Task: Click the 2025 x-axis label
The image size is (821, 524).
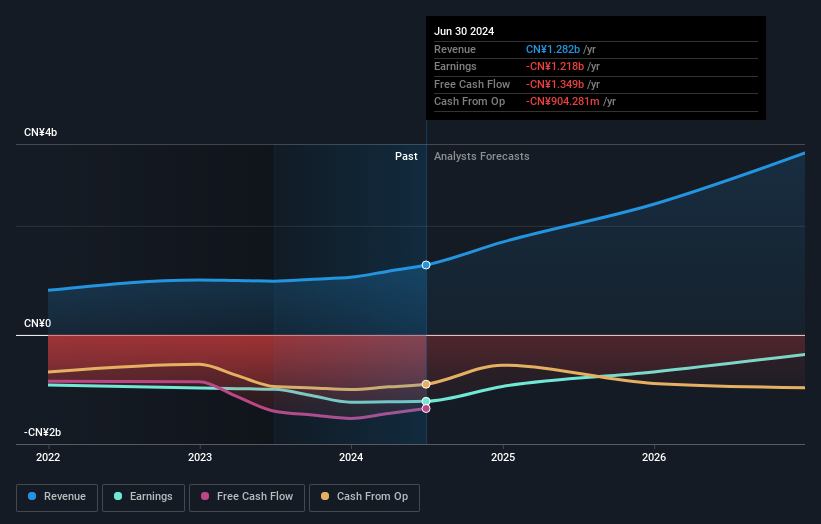Action: pos(503,458)
